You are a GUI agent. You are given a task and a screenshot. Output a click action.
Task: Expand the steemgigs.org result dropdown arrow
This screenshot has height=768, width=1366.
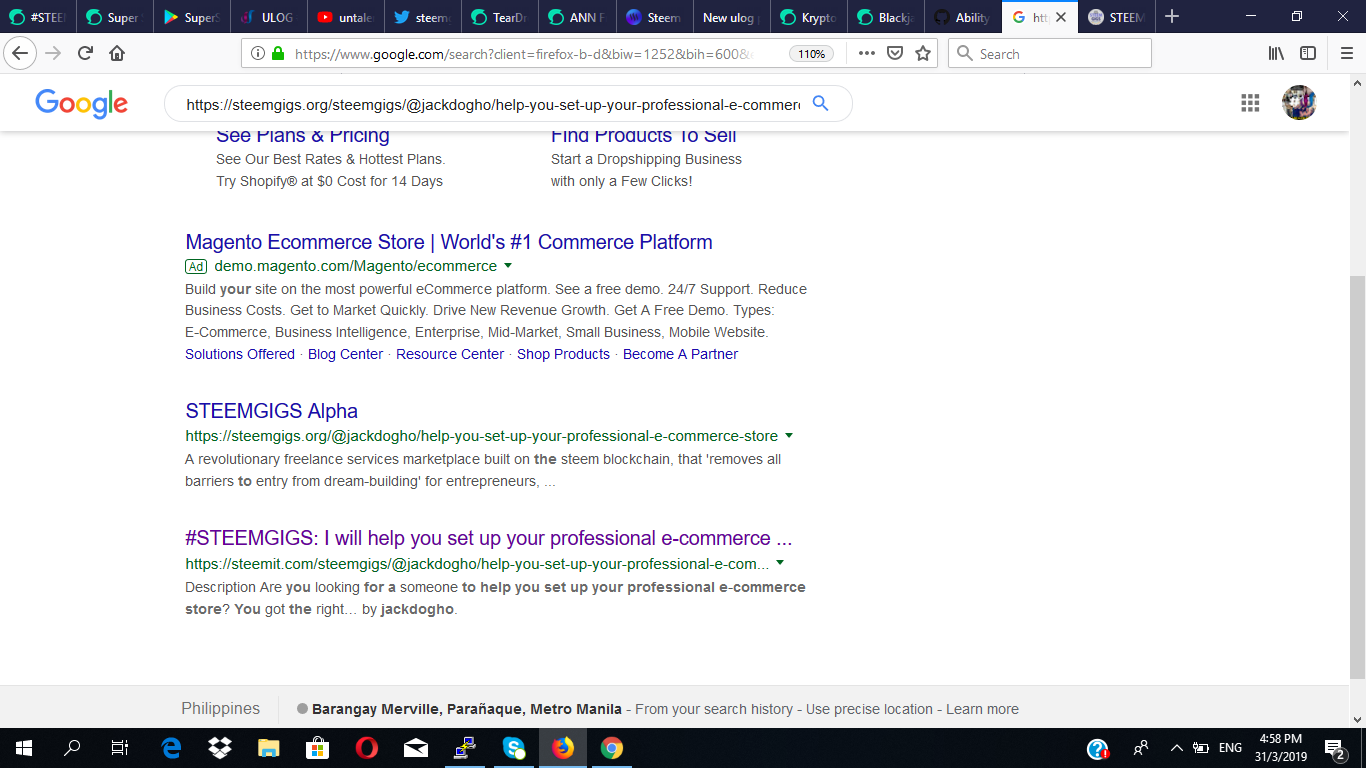tap(789, 436)
